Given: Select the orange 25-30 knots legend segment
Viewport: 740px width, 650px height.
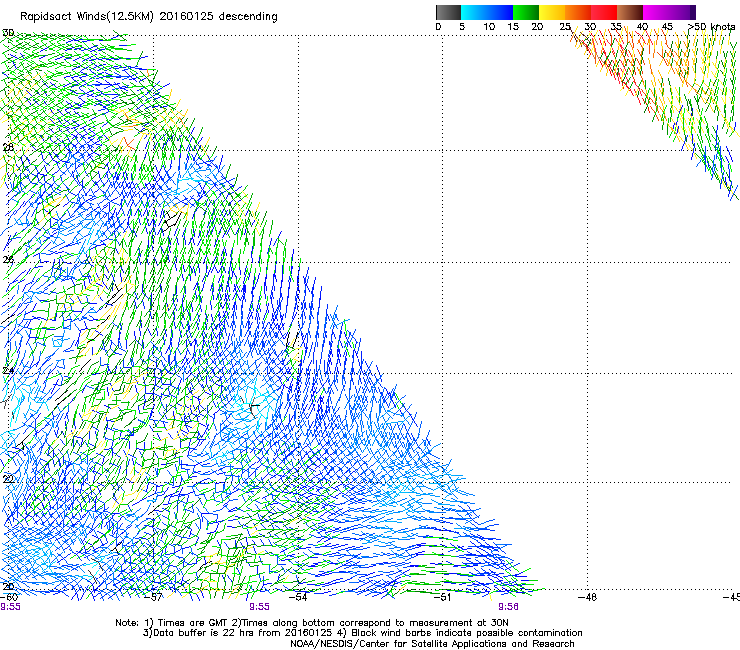Looking at the screenshot, I should (x=578, y=12).
